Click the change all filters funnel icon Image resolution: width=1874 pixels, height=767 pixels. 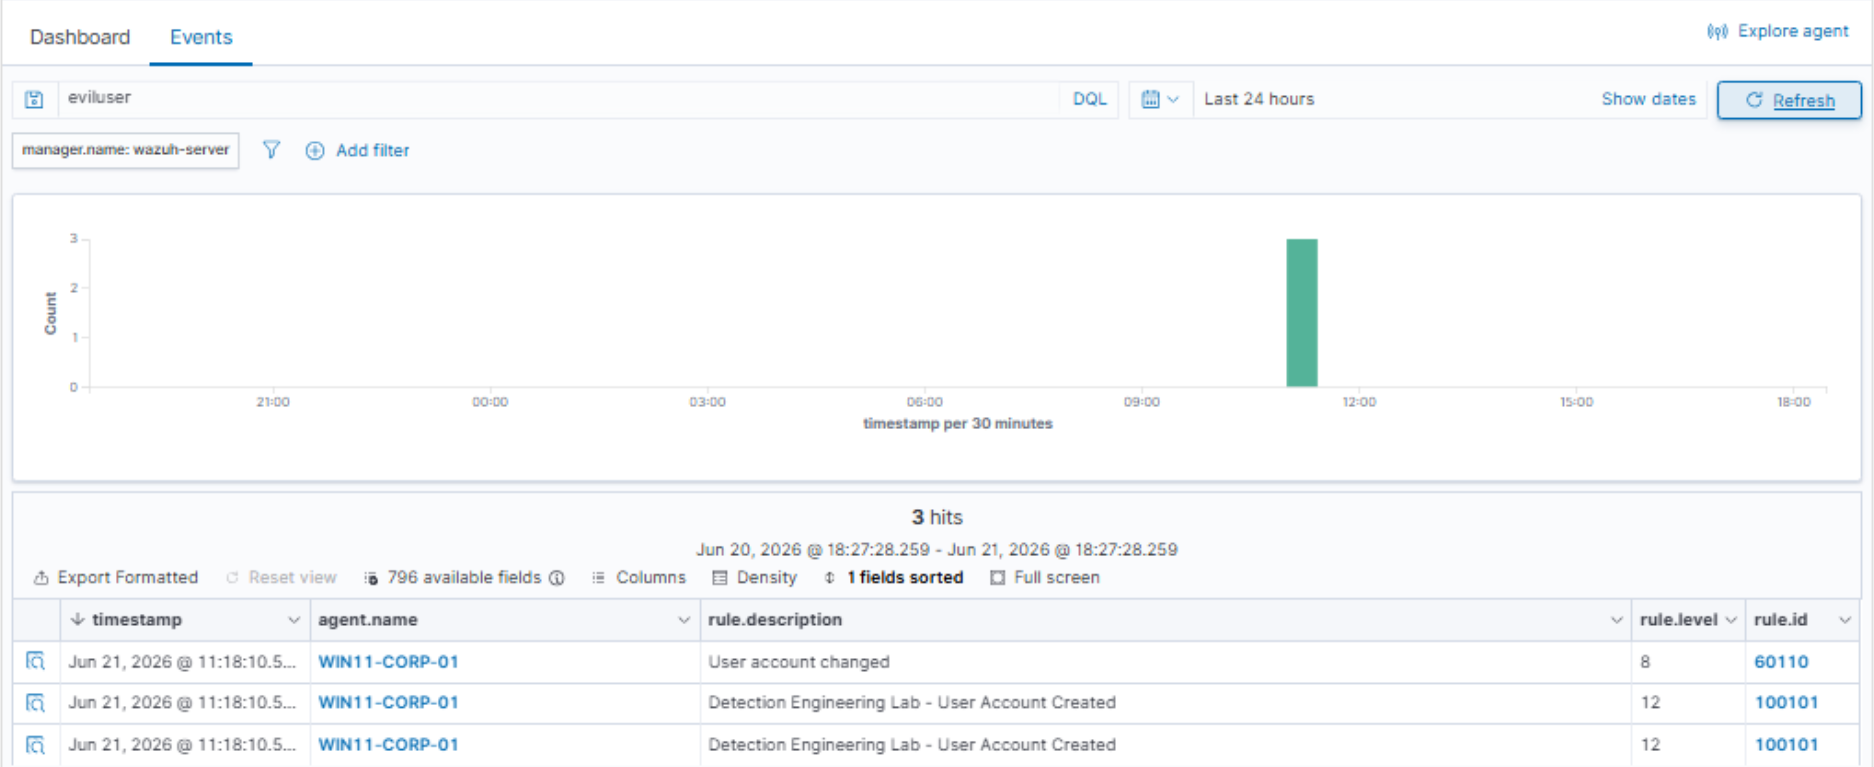271,150
